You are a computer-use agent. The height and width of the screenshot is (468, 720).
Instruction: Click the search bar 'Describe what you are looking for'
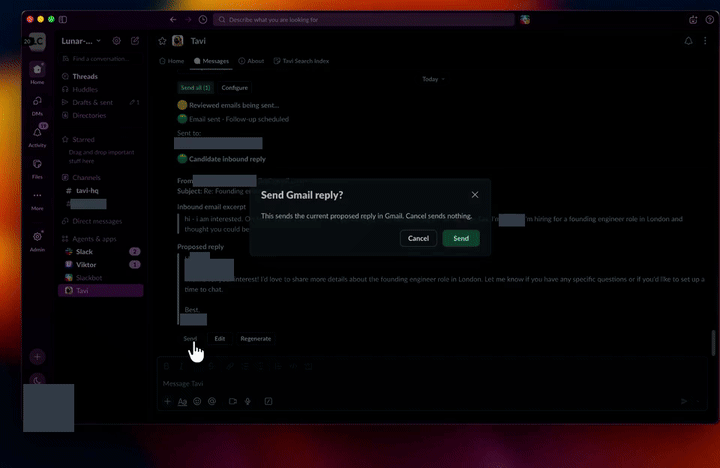[364, 20]
